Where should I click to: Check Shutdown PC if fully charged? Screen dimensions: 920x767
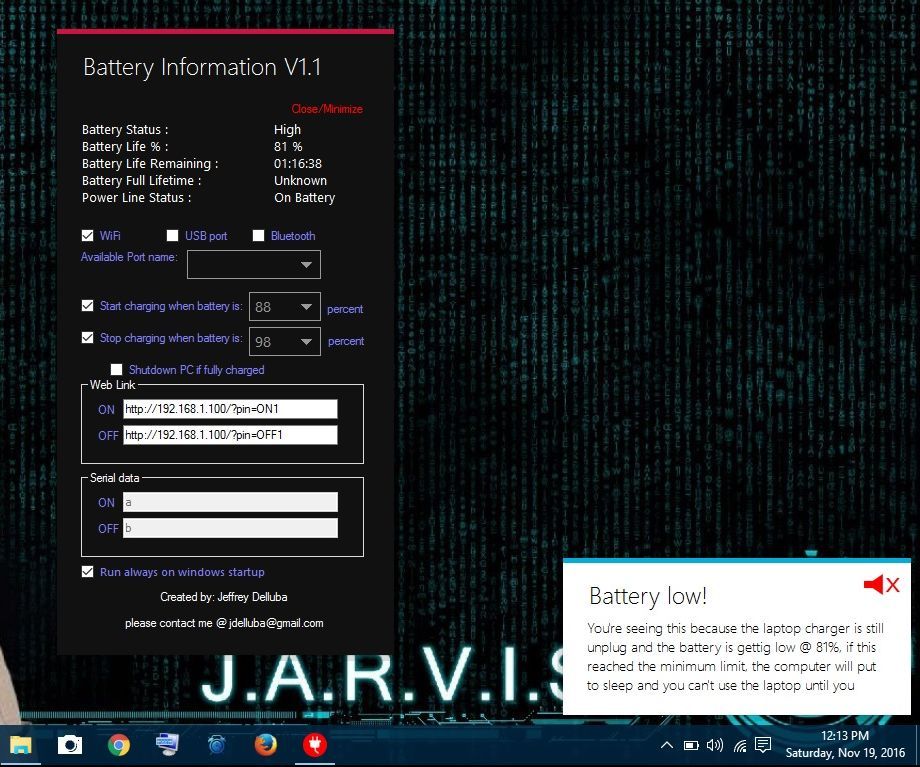116,369
